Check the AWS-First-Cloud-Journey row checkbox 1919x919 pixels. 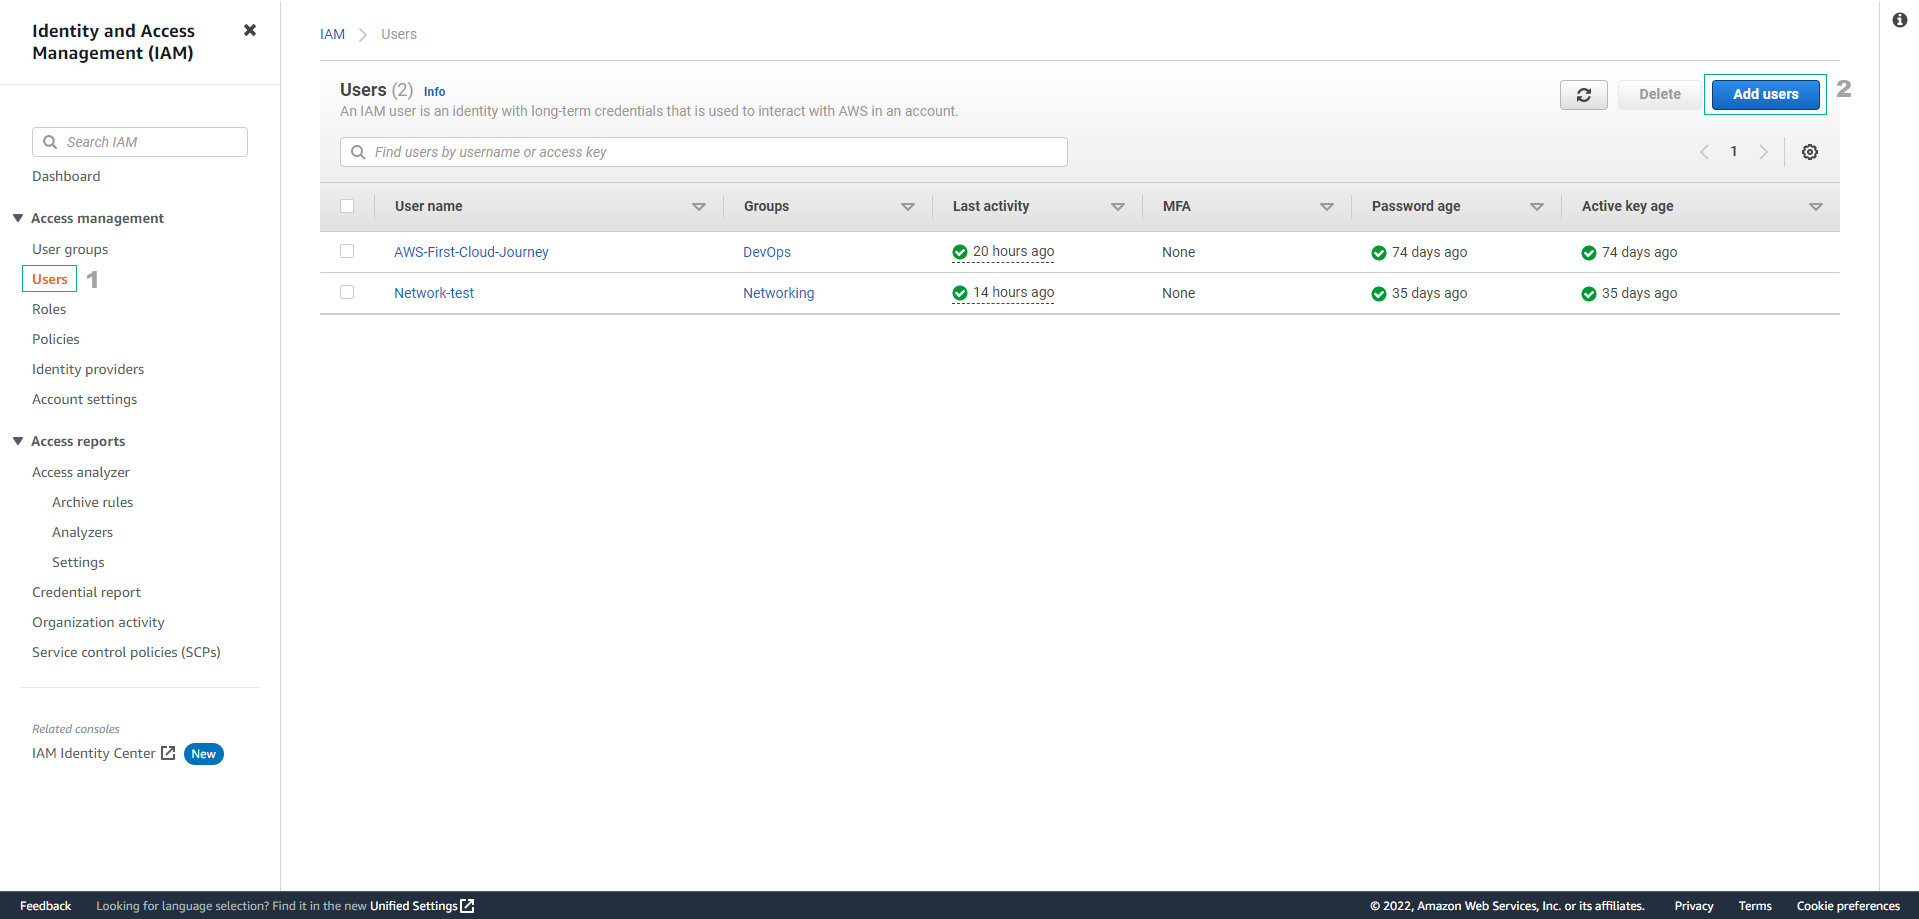[347, 251]
